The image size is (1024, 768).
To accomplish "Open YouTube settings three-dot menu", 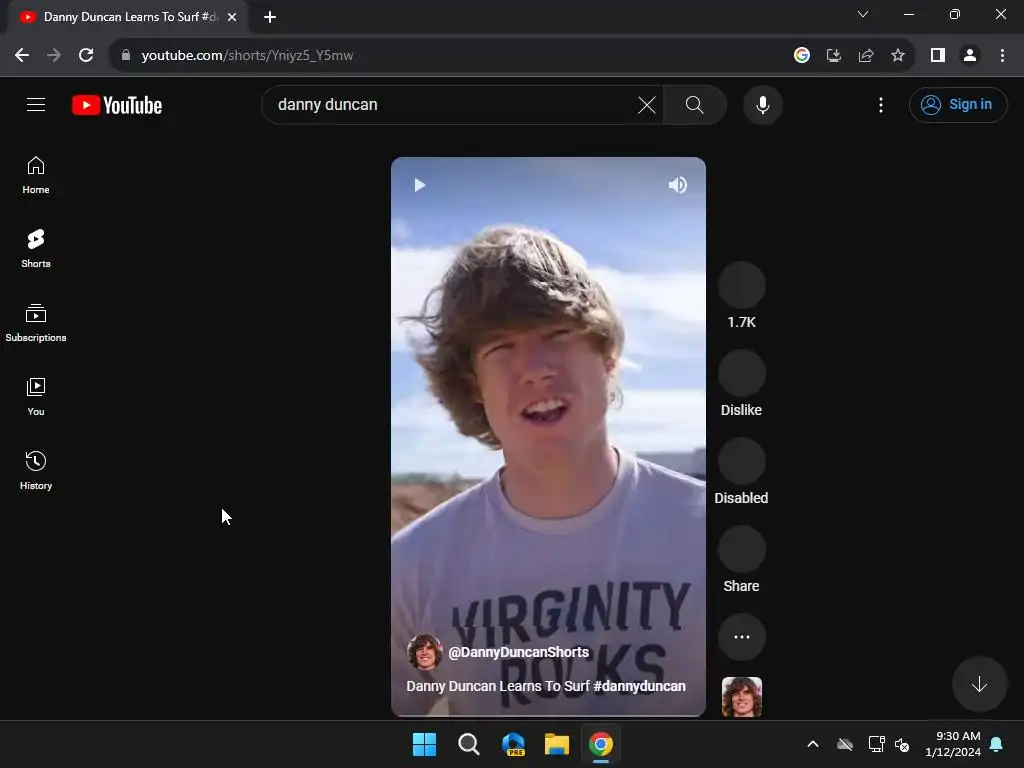I will [881, 104].
